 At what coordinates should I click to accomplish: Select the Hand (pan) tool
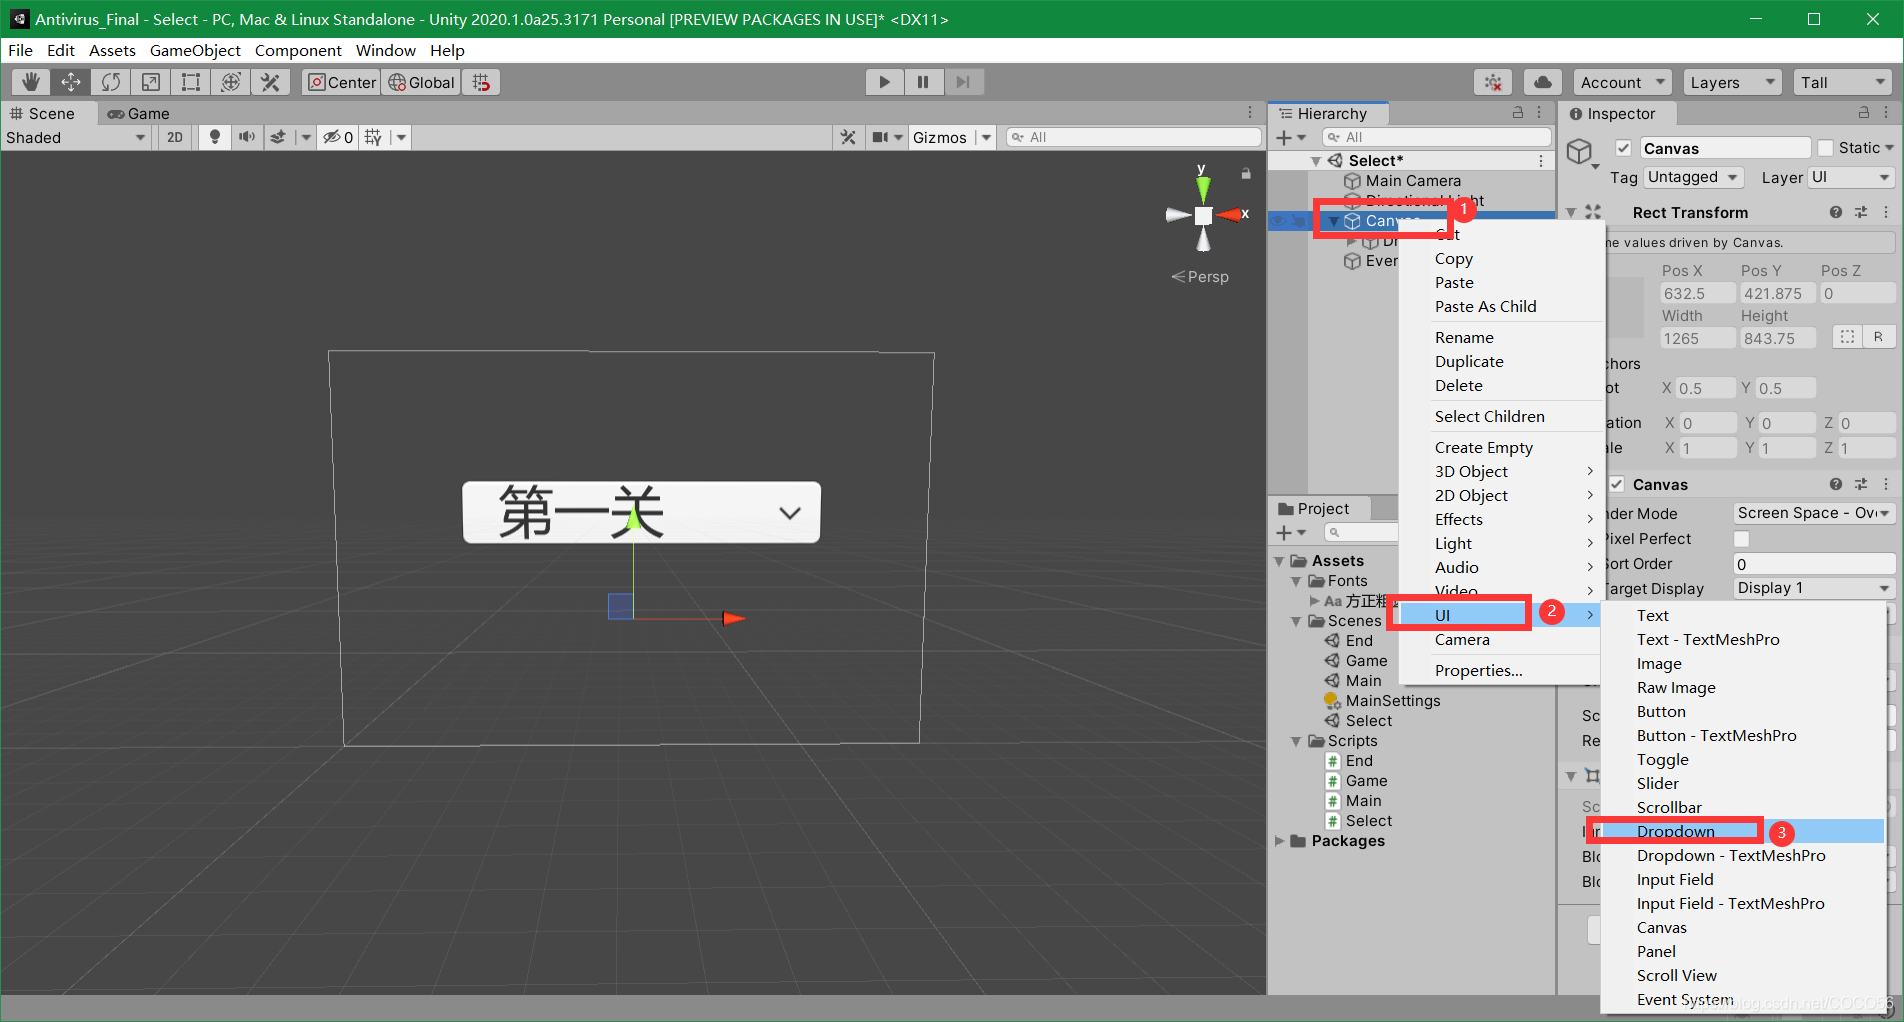click(30, 82)
